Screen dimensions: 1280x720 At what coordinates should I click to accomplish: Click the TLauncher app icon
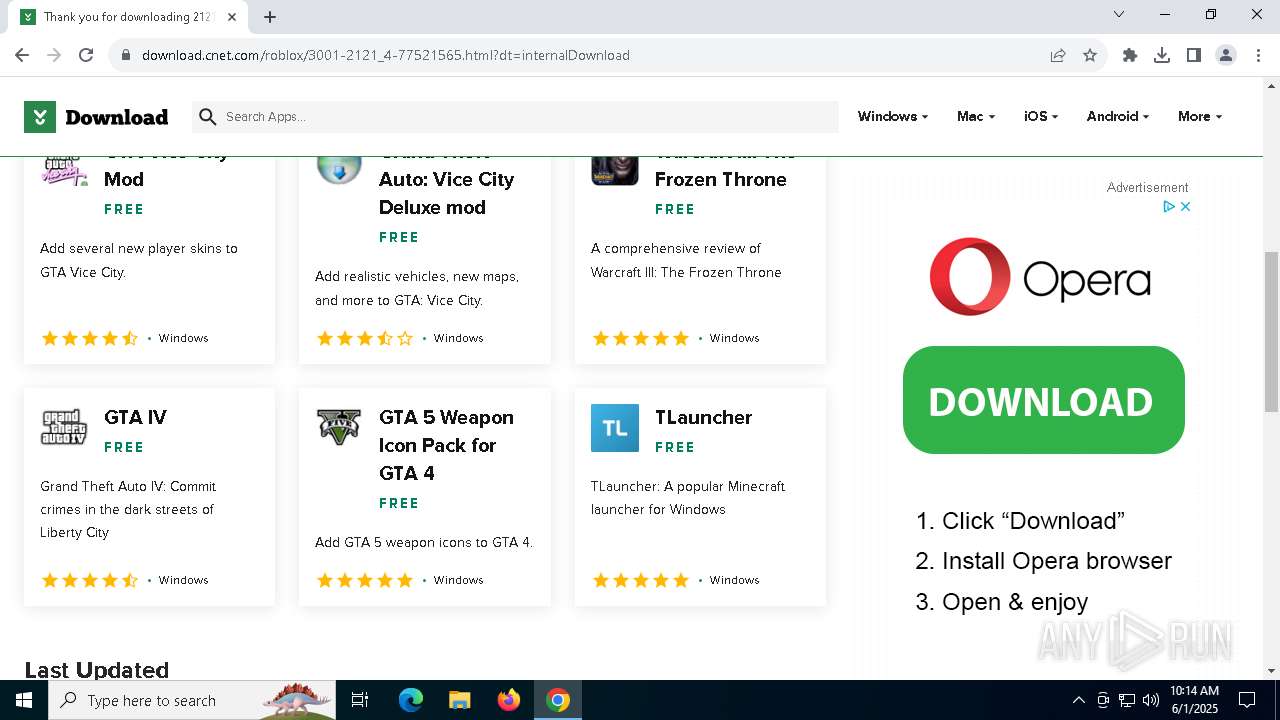(615, 428)
